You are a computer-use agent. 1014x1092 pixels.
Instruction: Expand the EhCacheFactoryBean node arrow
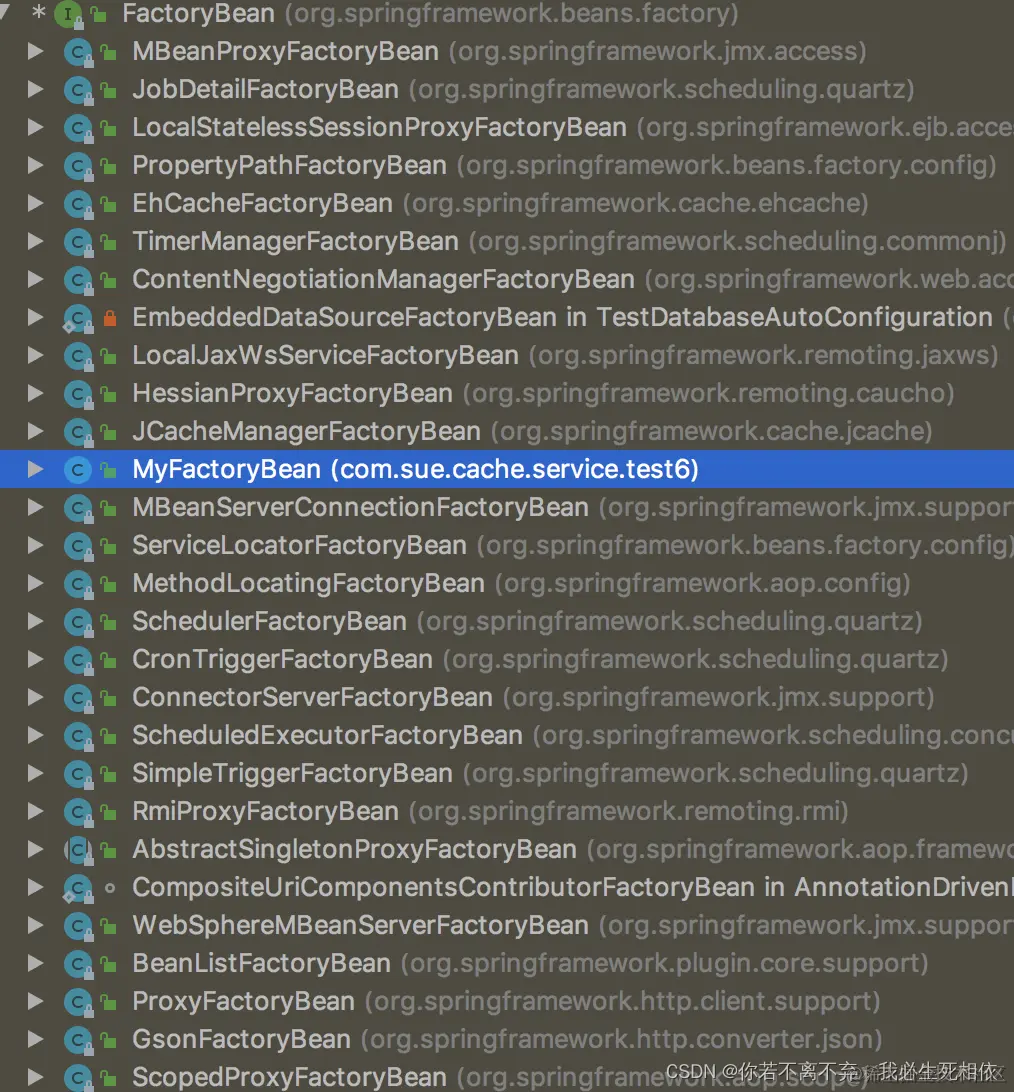(x=35, y=203)
